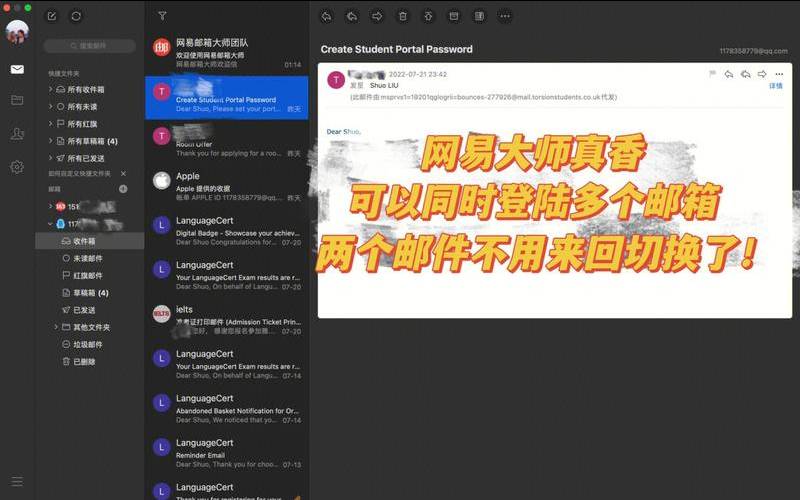Open the ielts Admission Ticket email
This screenshot has height=500, width=800.
pyautogui.click(x=227, y=320)
